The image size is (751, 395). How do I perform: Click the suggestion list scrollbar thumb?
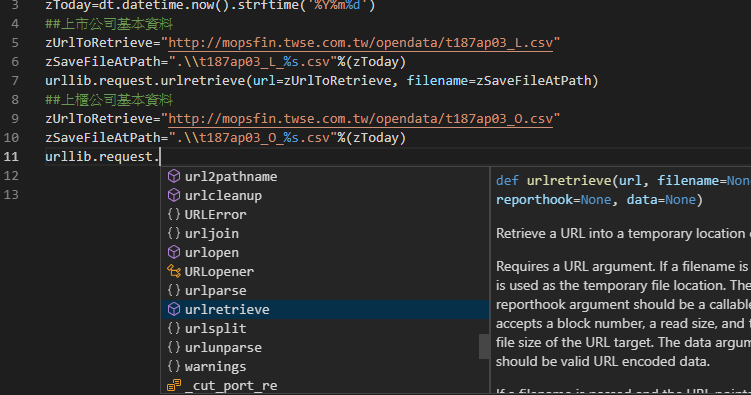tap(484, 346)
